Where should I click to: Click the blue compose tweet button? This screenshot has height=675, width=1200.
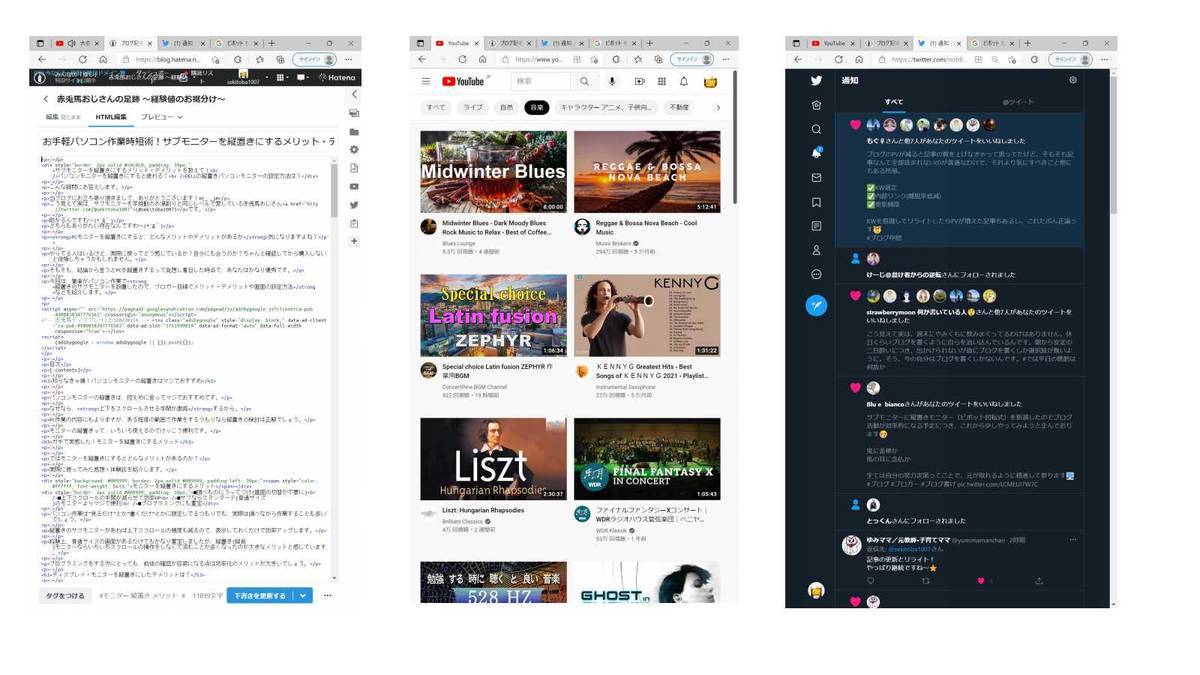[x=816, y=305]
